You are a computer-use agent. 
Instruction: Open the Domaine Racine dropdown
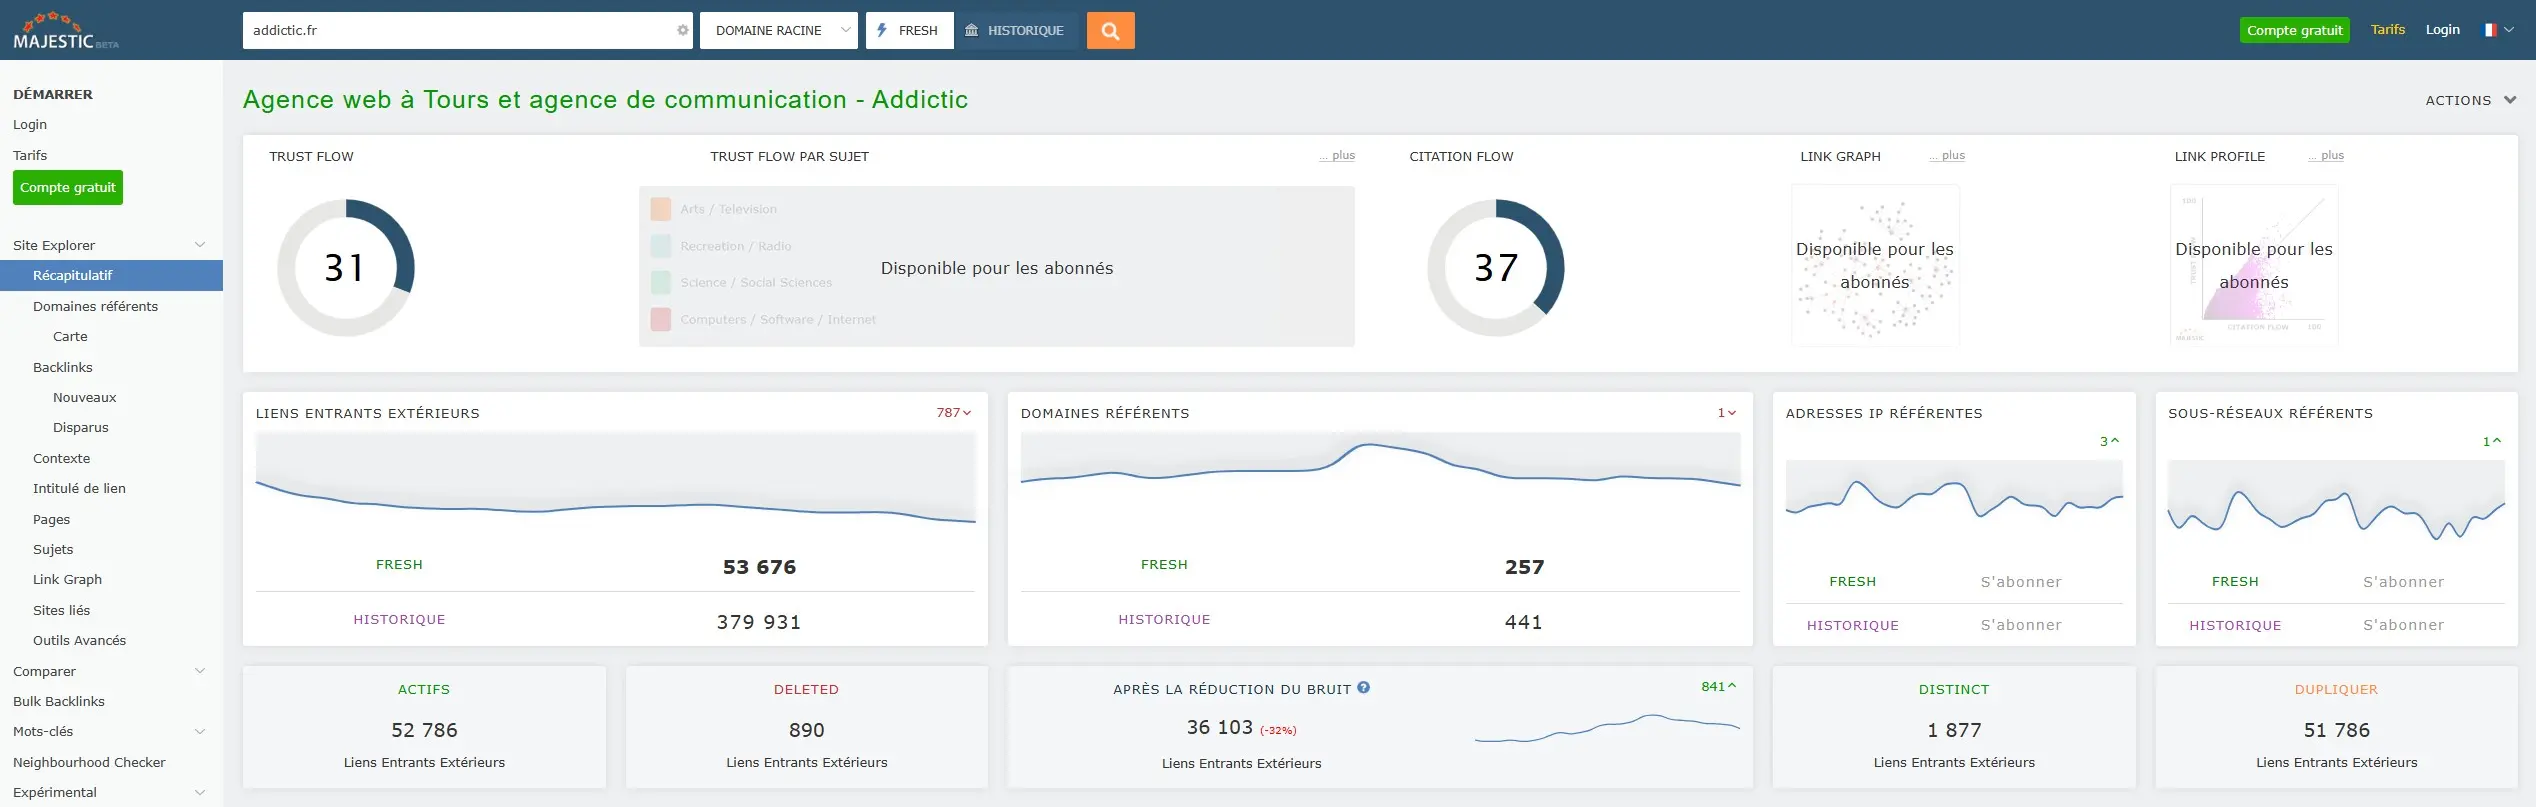pos(778,31)
